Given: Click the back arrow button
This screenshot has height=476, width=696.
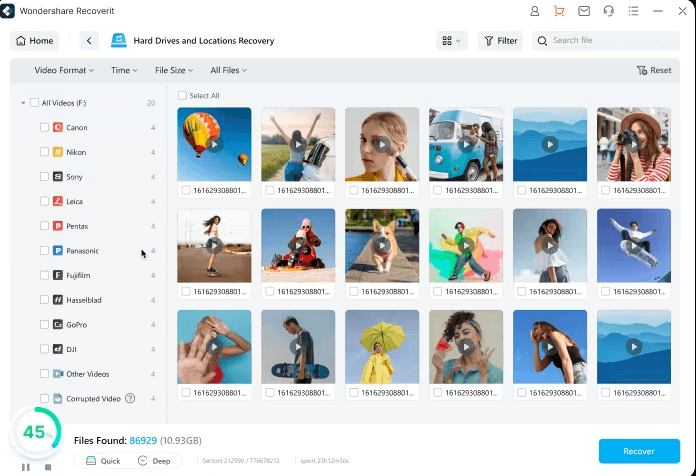Looking at the screenshot, I should click(x=89, y=41).
